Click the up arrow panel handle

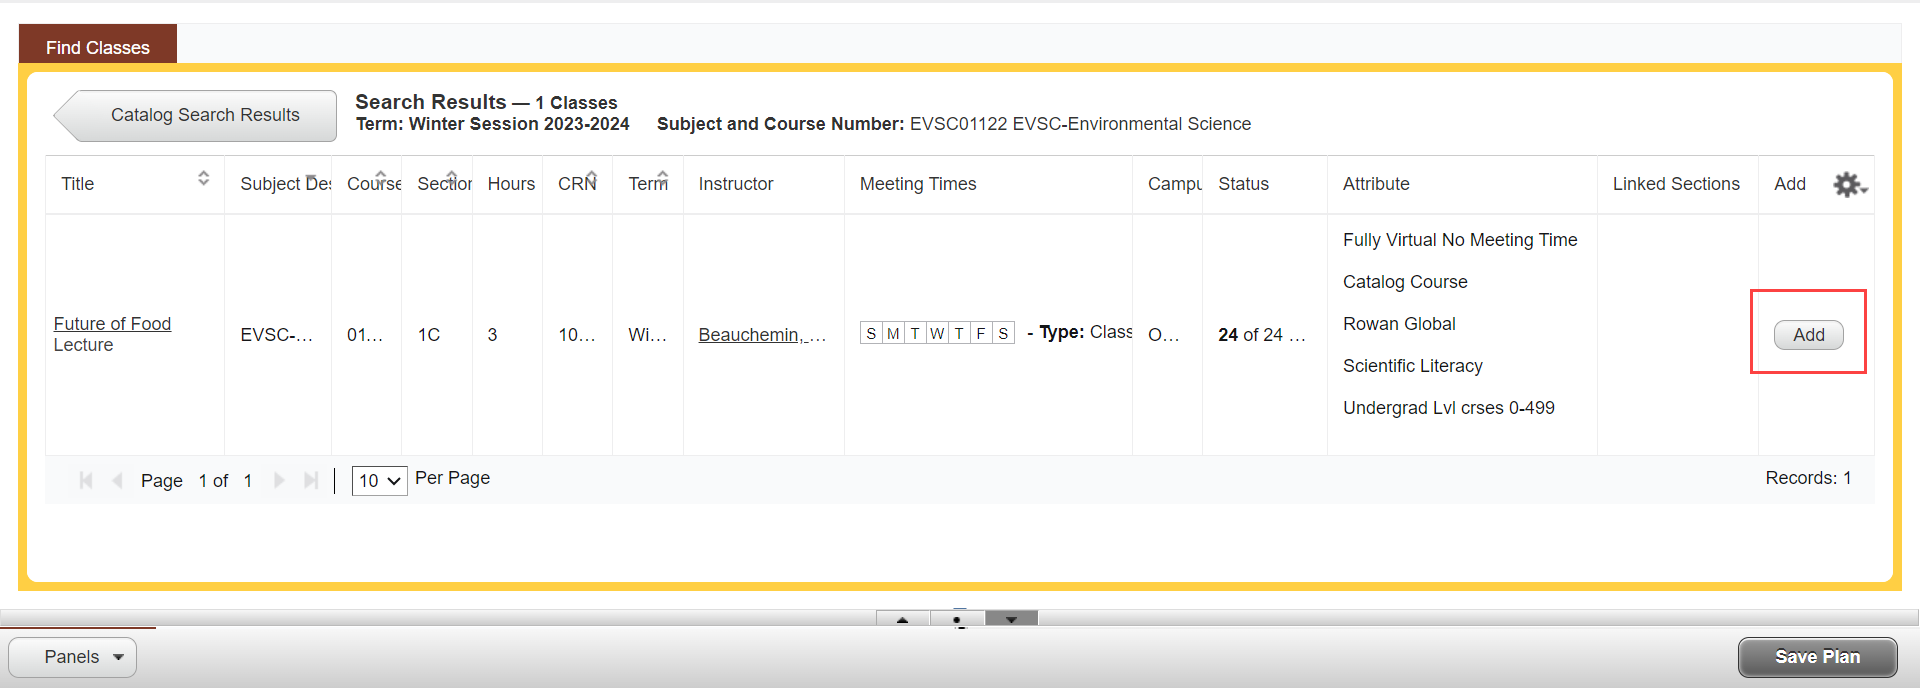click(x=903, y=619)
